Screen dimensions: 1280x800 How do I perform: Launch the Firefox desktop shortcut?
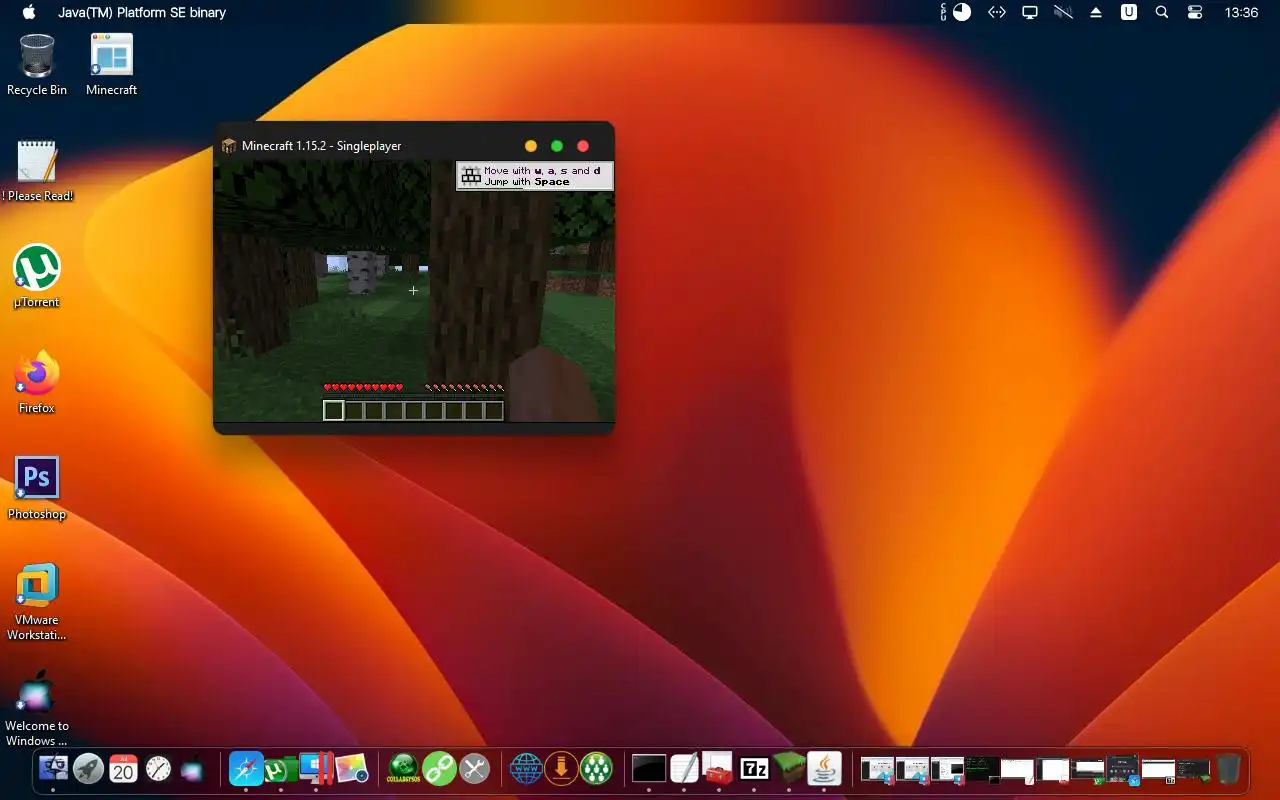pos(37,382)
